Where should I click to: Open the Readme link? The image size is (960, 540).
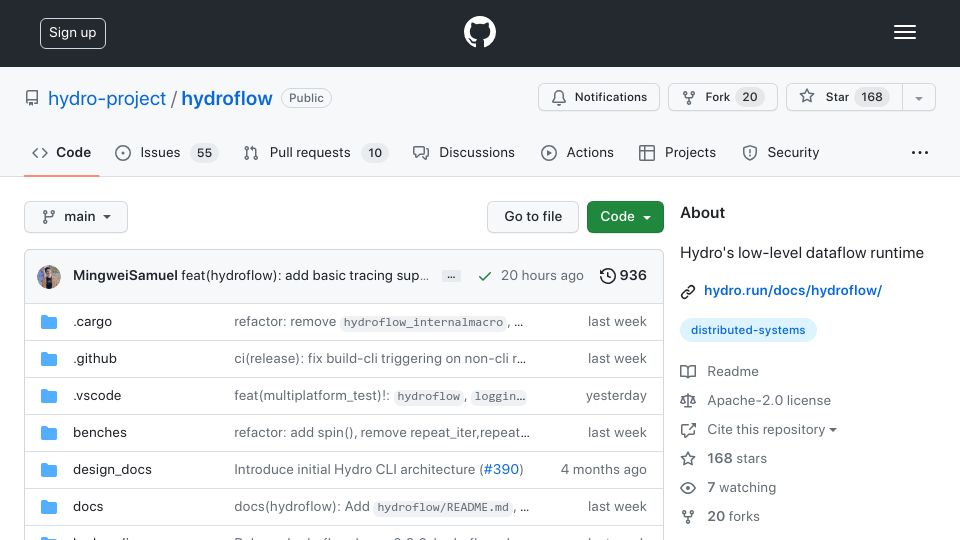click(x=732, y=372)
